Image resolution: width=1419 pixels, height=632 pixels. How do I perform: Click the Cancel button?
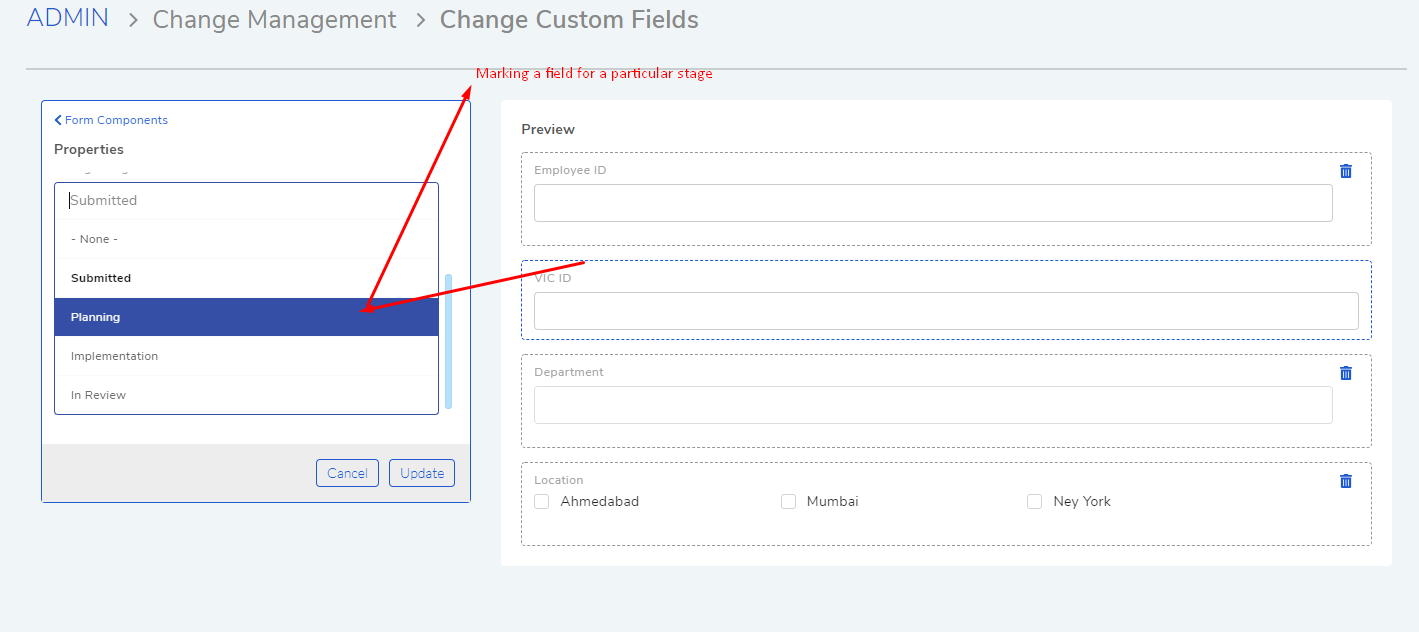pos(347,473)
